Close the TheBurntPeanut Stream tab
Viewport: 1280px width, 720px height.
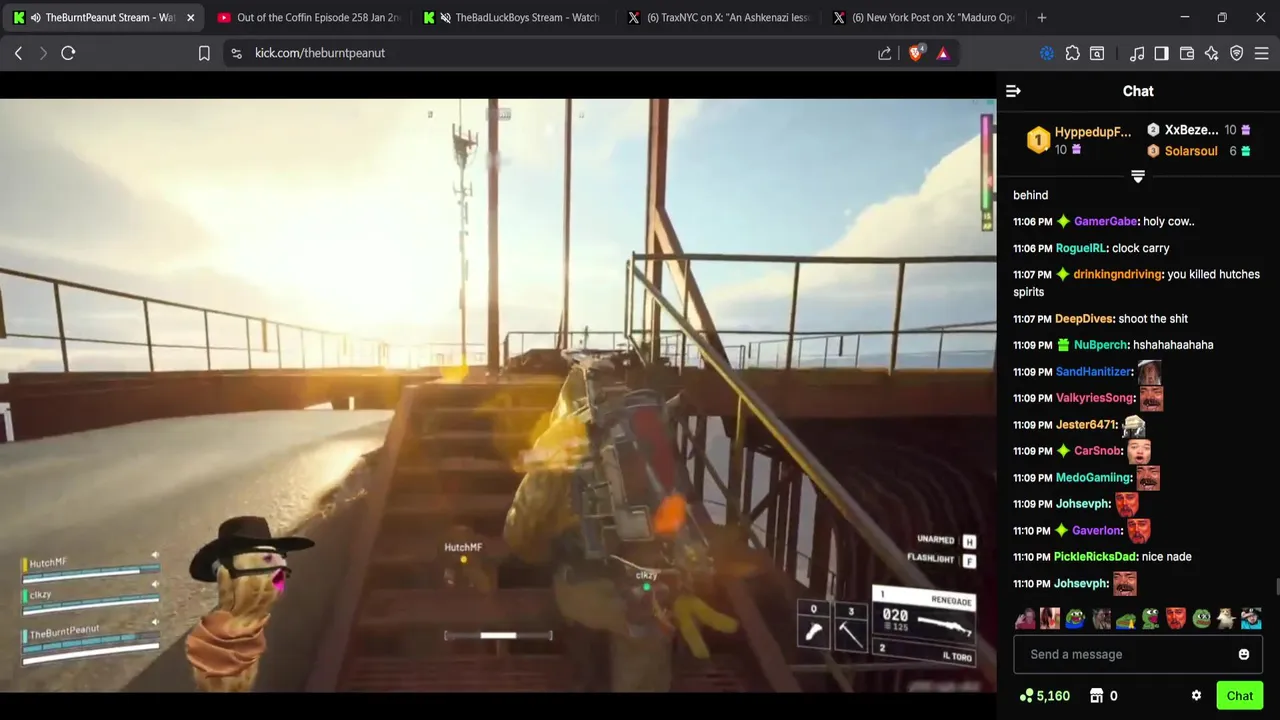(190, 17)
